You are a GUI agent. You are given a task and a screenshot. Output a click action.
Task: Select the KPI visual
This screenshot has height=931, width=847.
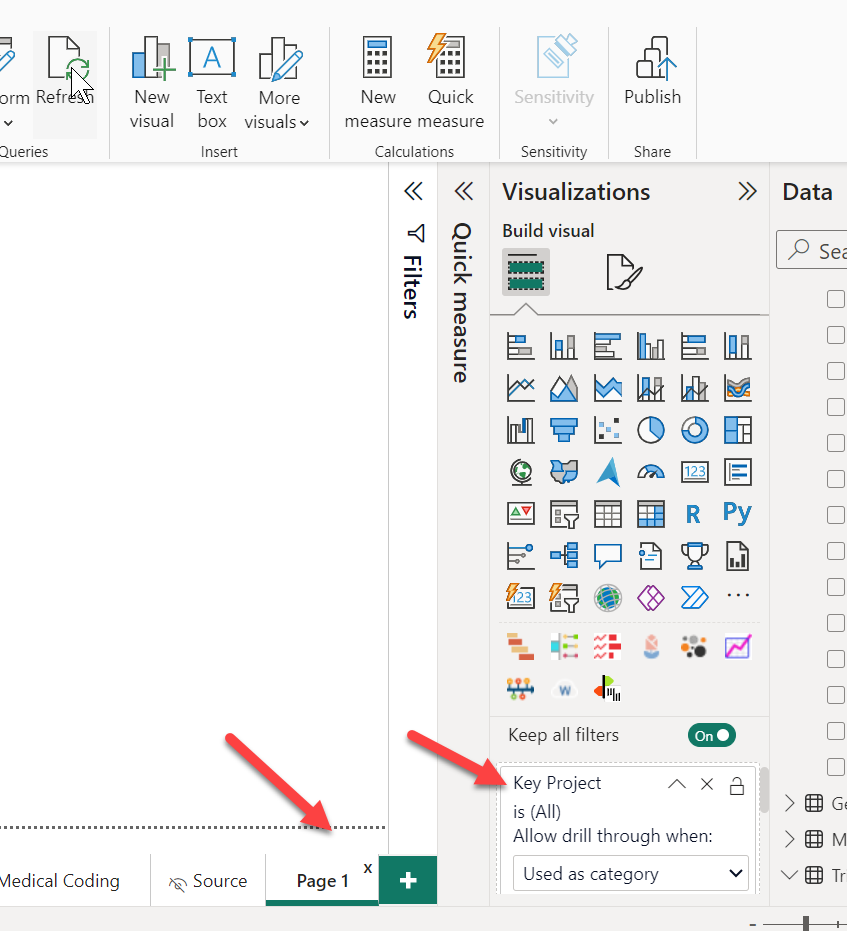(x=521, y=514)
